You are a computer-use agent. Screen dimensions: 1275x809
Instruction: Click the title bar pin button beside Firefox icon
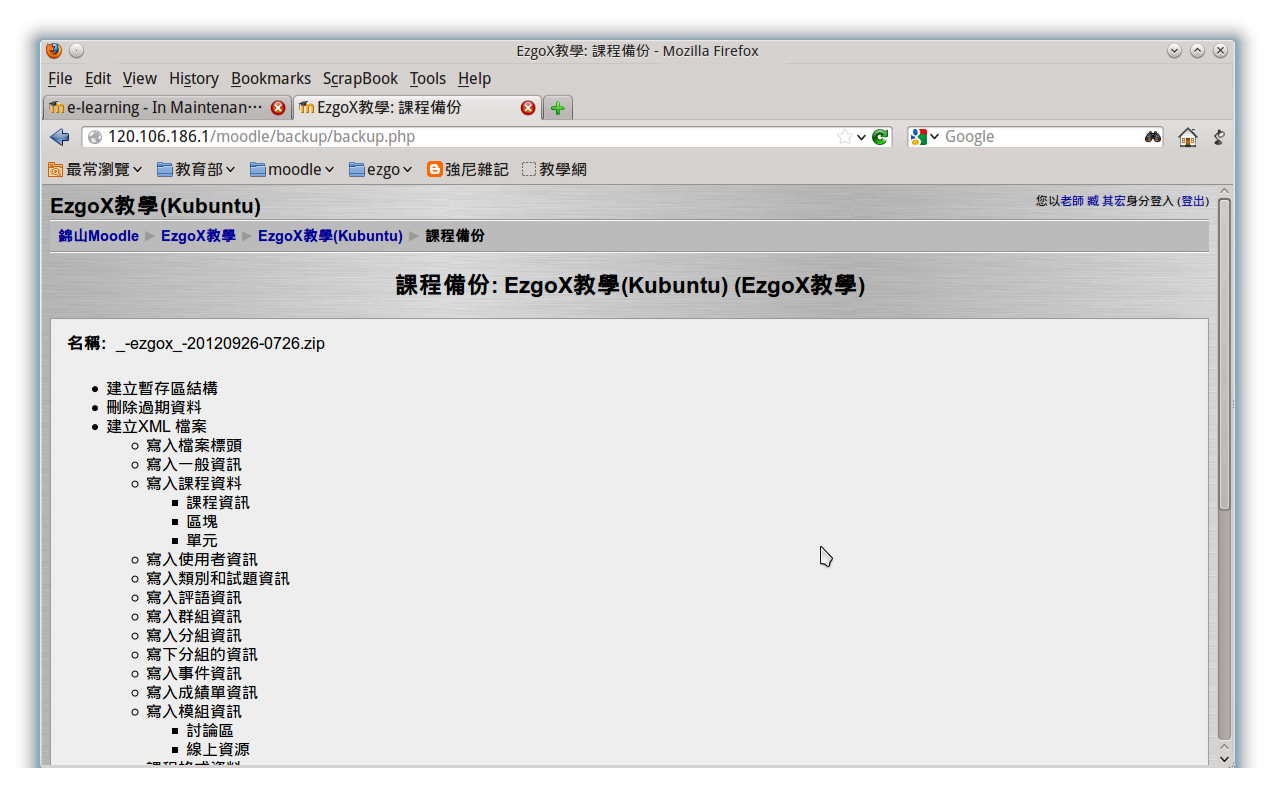[77, 50]
